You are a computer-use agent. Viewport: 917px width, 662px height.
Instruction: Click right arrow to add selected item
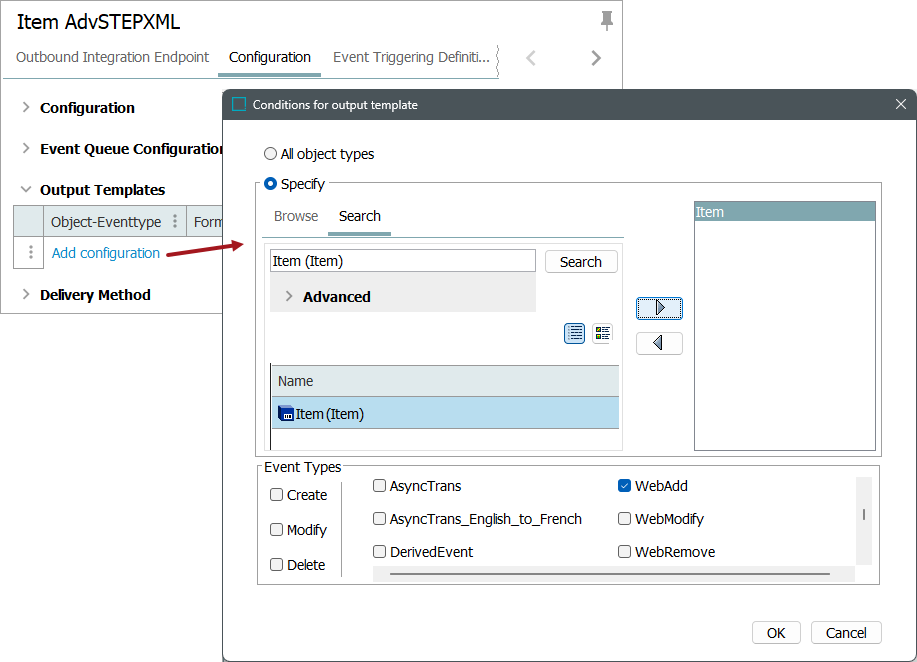pyautogui.click(x=659, y=308)
